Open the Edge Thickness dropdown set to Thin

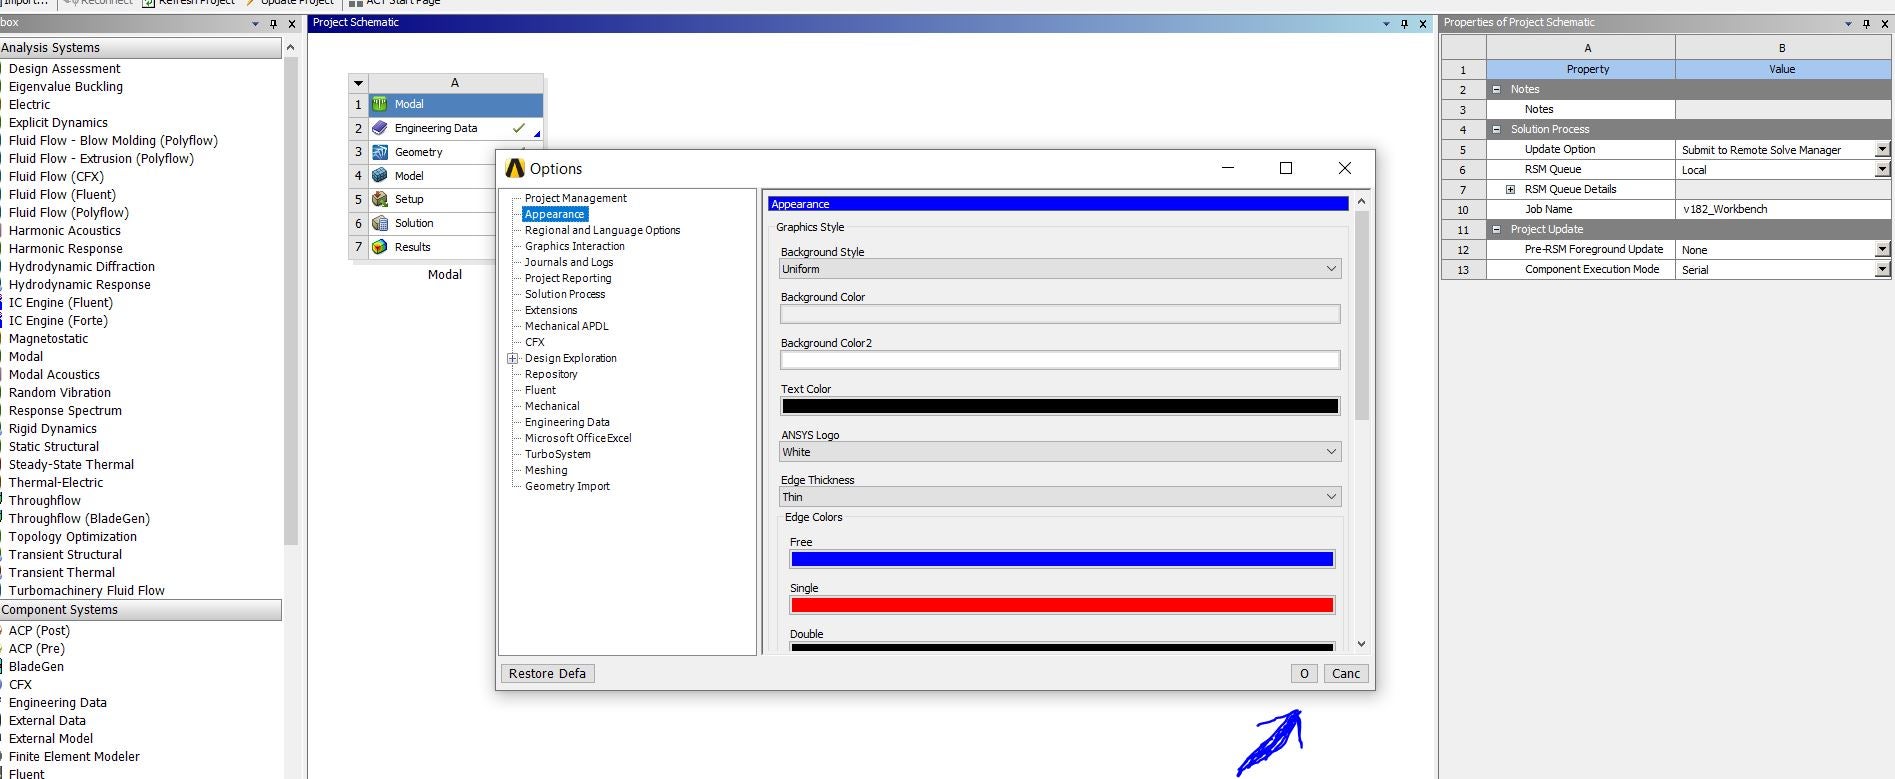point(1060,497)
